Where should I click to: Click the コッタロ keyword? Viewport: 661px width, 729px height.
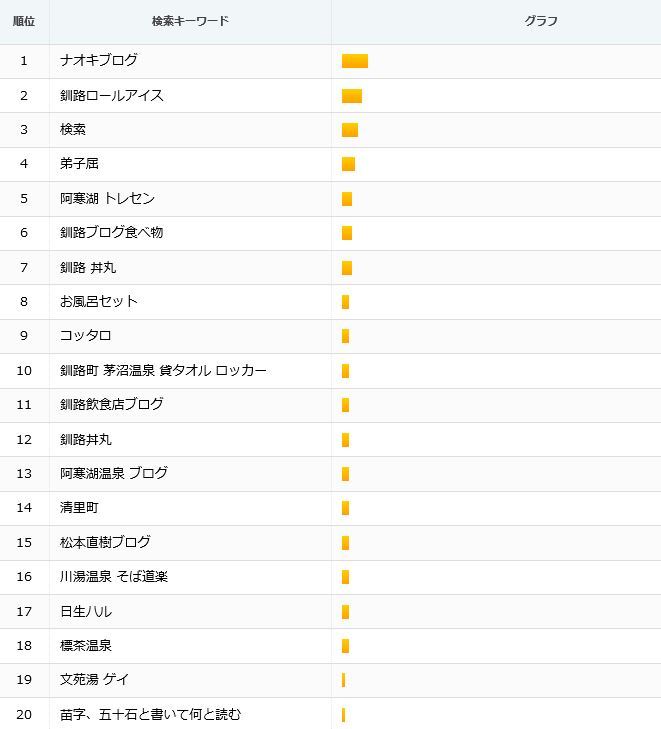point(86,336)
